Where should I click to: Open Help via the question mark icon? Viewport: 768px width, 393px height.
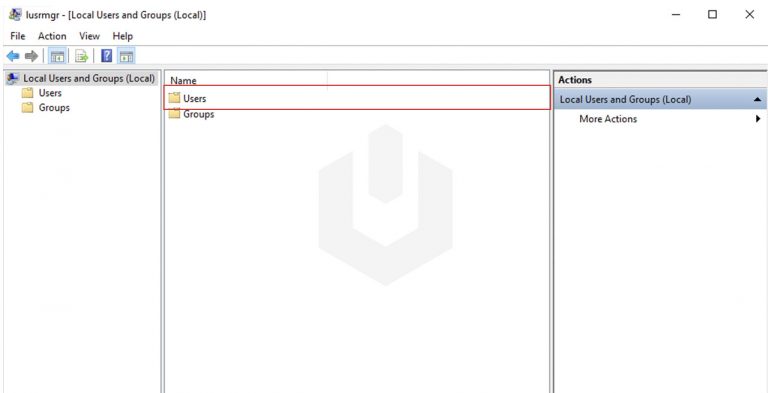point(106,56)
